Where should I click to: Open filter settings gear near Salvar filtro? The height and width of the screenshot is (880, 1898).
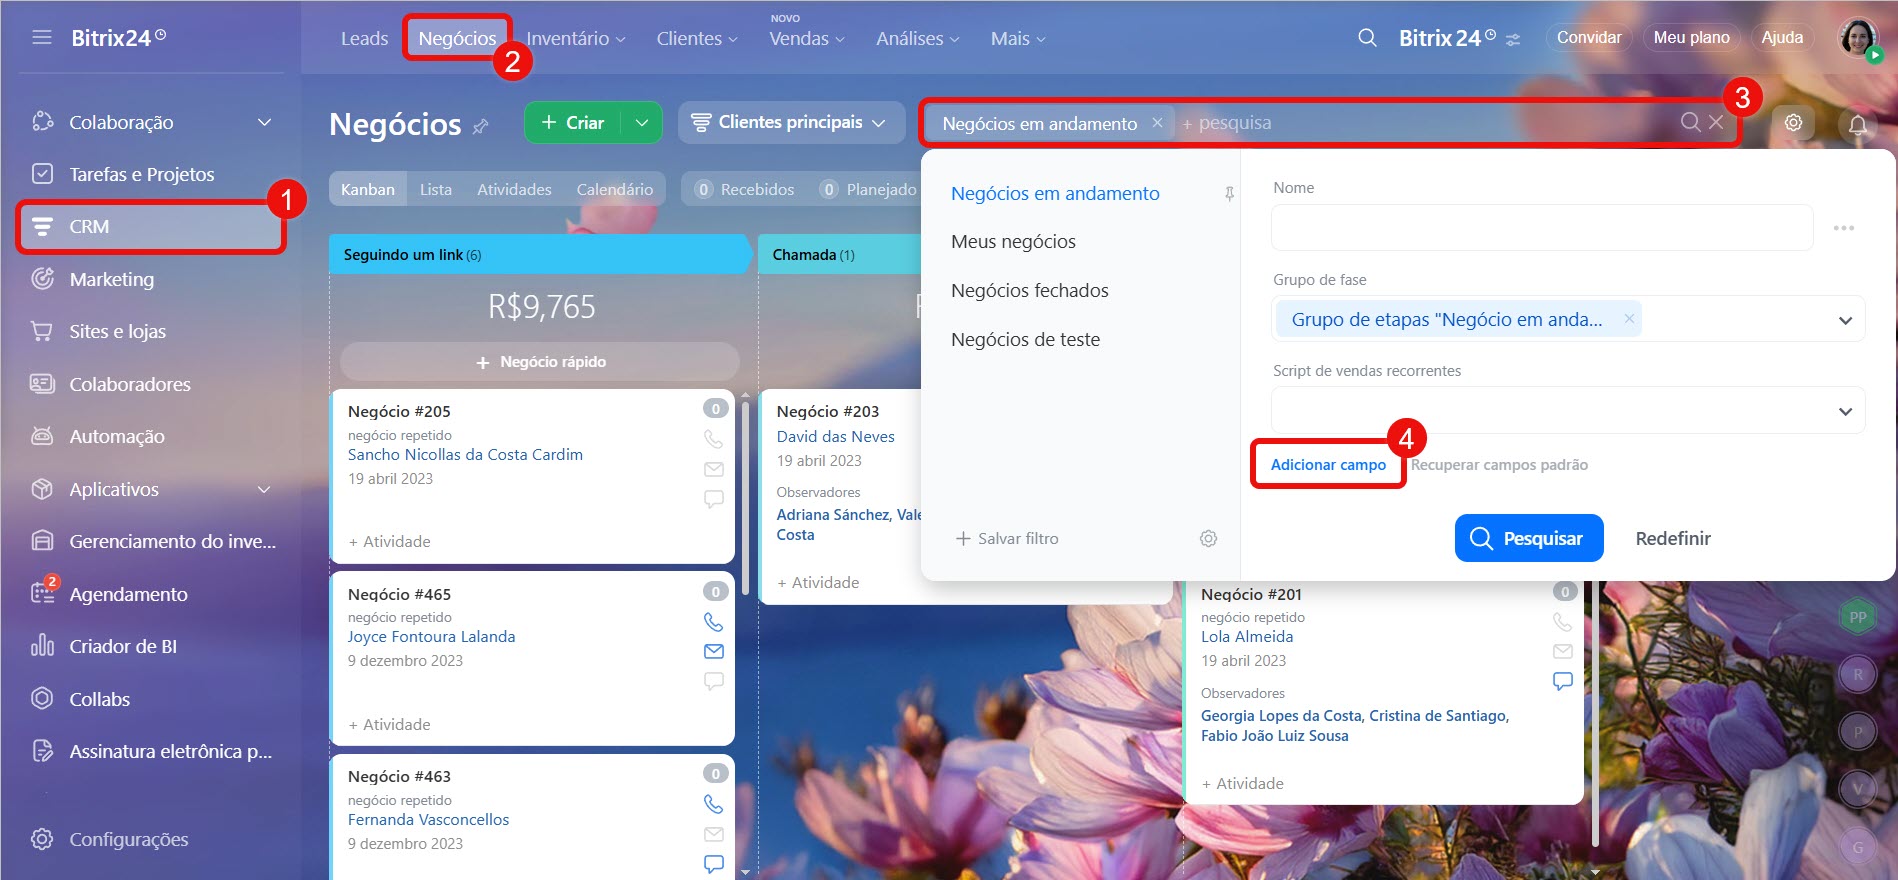coord(1208,539)
